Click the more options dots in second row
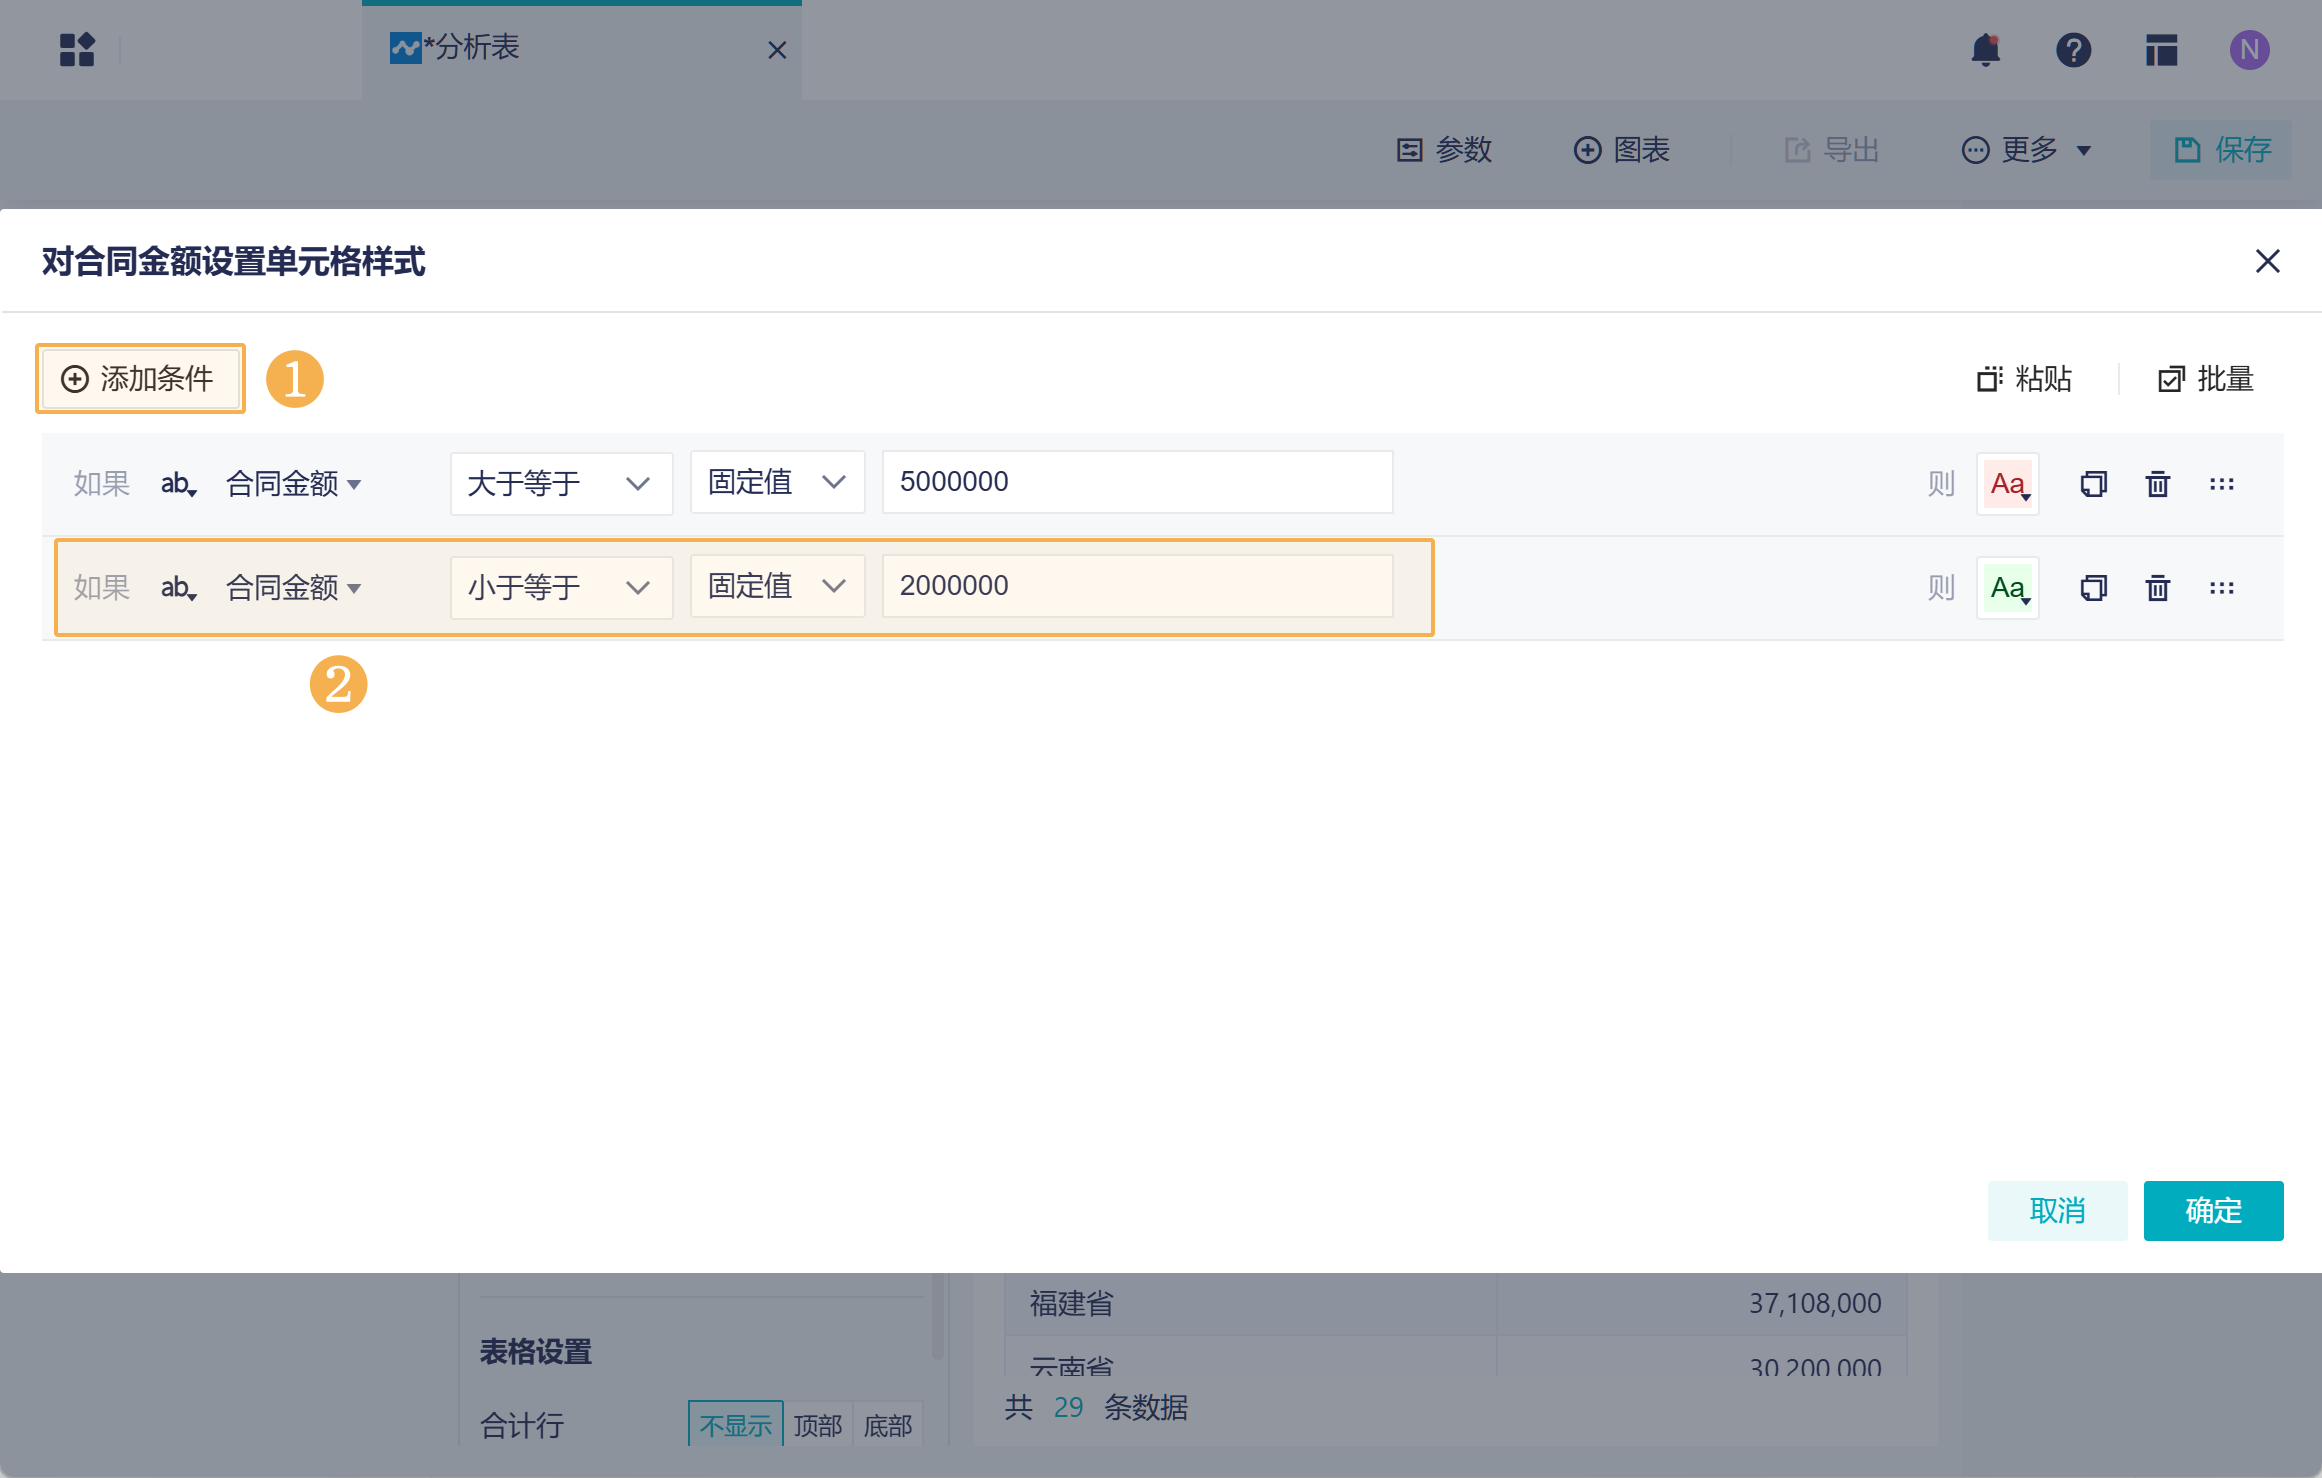 click(x=2221, y=588)
